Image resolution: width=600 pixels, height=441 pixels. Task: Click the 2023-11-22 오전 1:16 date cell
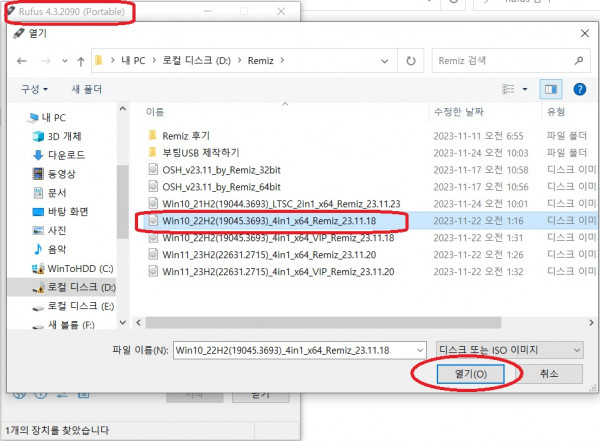point(478,221)
